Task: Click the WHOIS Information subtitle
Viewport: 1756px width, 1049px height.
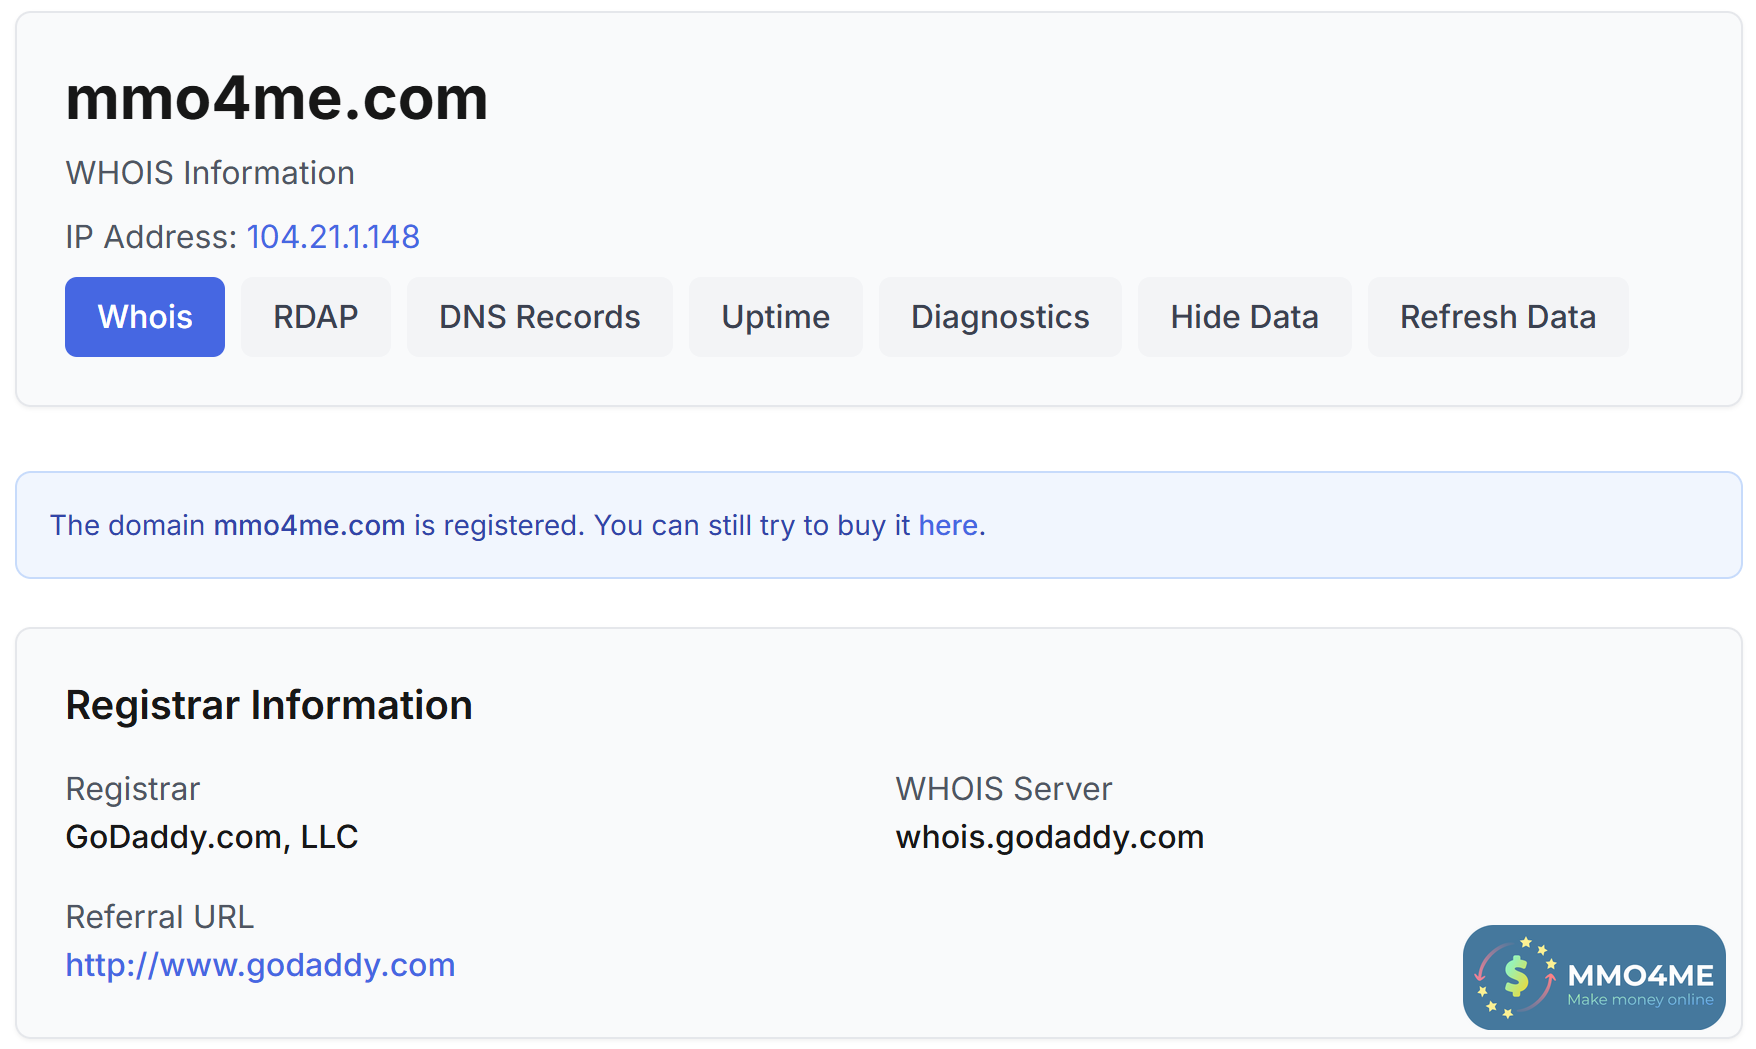Action: coord(210,173)
